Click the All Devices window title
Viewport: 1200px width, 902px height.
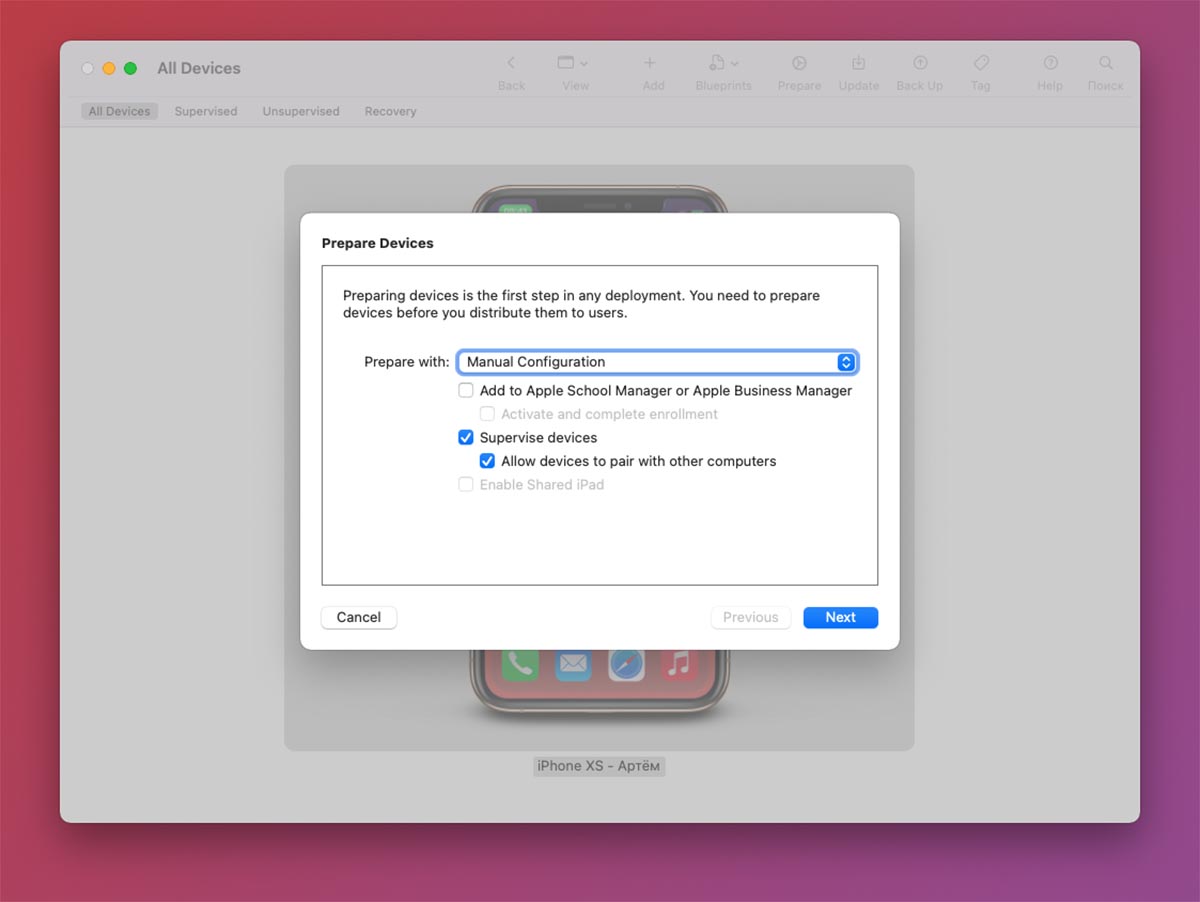199,68
